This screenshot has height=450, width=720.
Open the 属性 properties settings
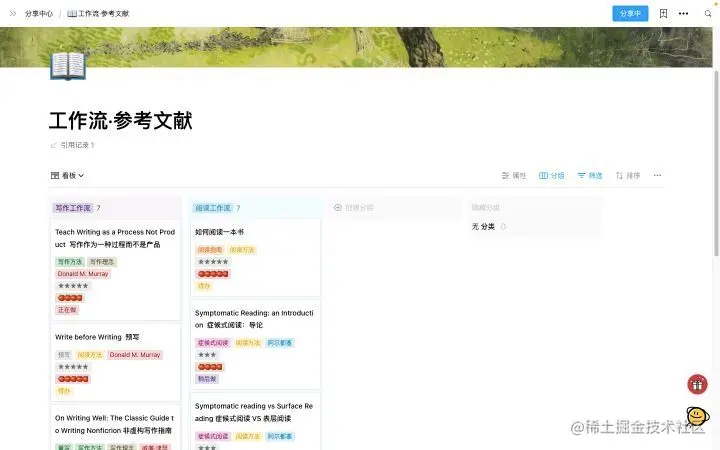pos(514,175)
